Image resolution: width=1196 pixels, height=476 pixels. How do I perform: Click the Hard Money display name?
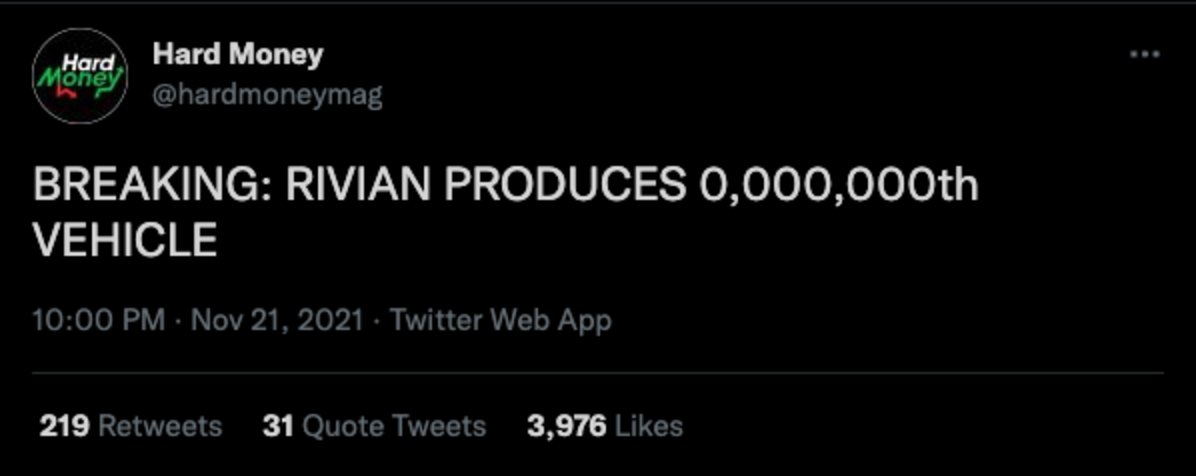click(238, 55)
